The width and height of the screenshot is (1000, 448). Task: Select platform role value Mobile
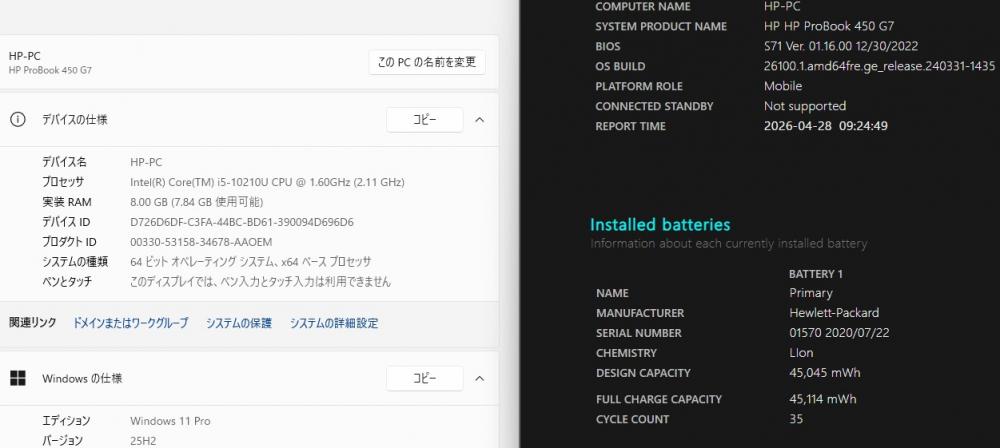(783, 86)
